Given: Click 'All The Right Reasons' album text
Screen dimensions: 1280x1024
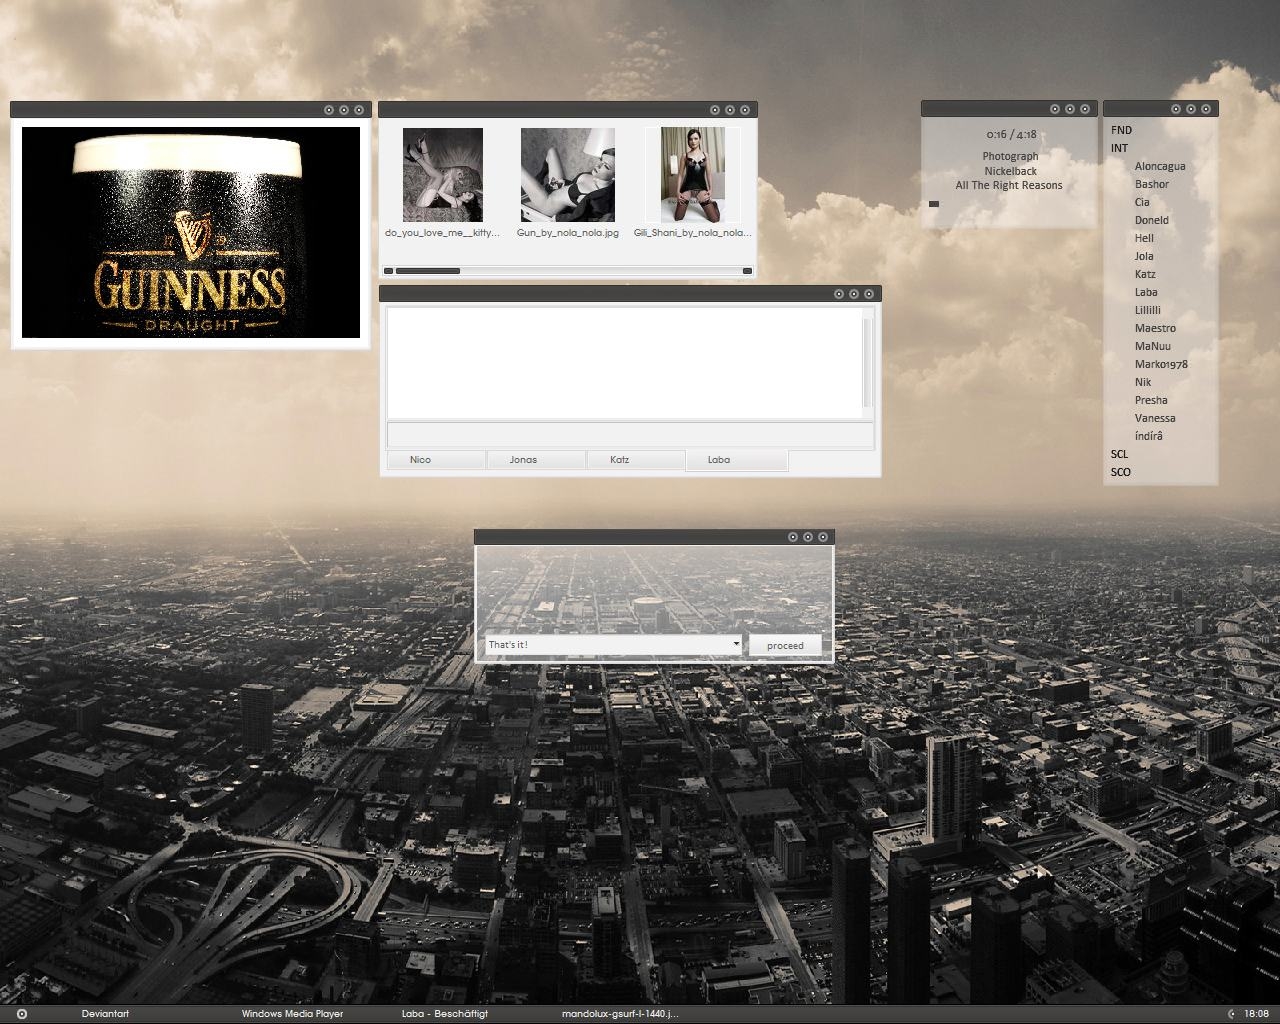Looking at the screenshot, I should [x=1009, y=185].
